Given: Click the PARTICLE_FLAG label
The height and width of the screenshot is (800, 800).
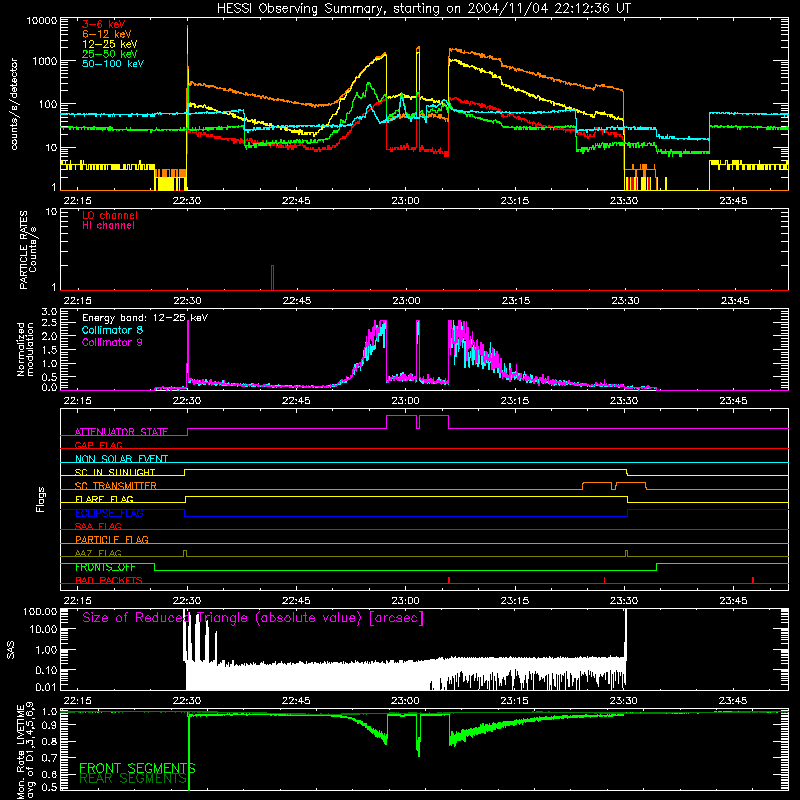Looking at the screenshot, I should (x=112, y=539).
